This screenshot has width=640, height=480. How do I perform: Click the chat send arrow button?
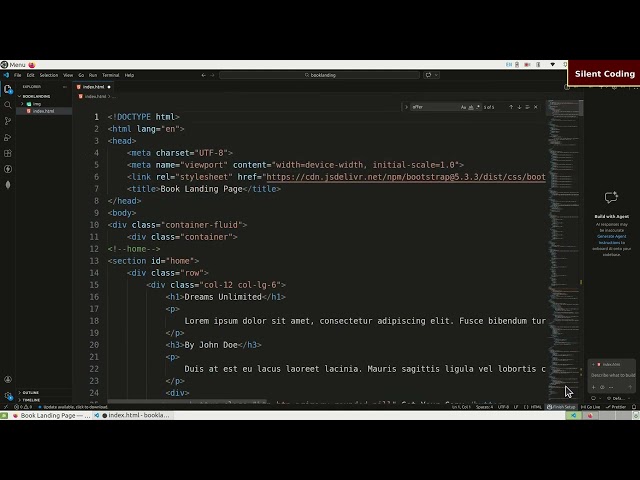pyautogui.click(x=630, y=387)
